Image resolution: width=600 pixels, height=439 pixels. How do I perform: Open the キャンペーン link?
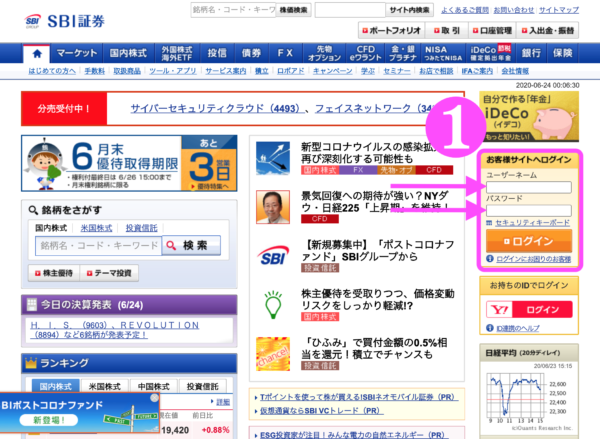click(x=333, y=71)
